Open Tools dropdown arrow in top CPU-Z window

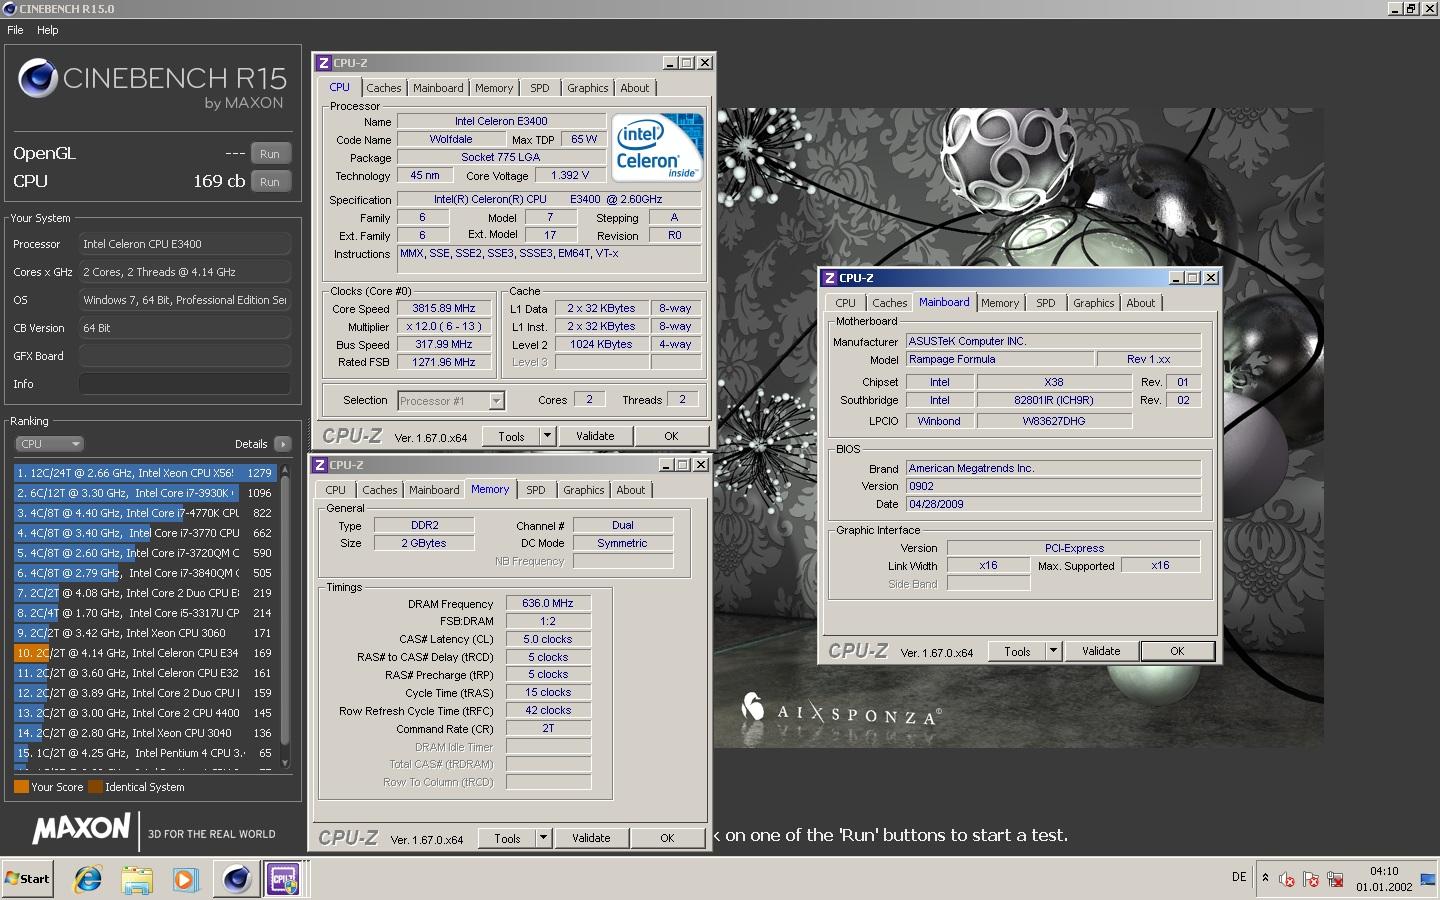[x=547, y=436]
